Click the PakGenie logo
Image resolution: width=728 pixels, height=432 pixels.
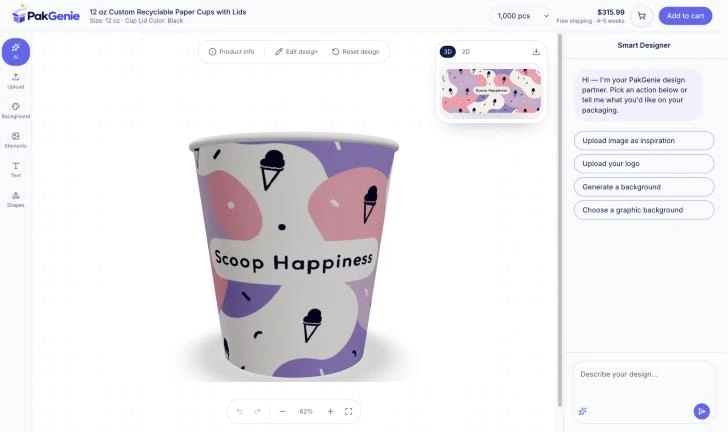click(x=46, y=16)
